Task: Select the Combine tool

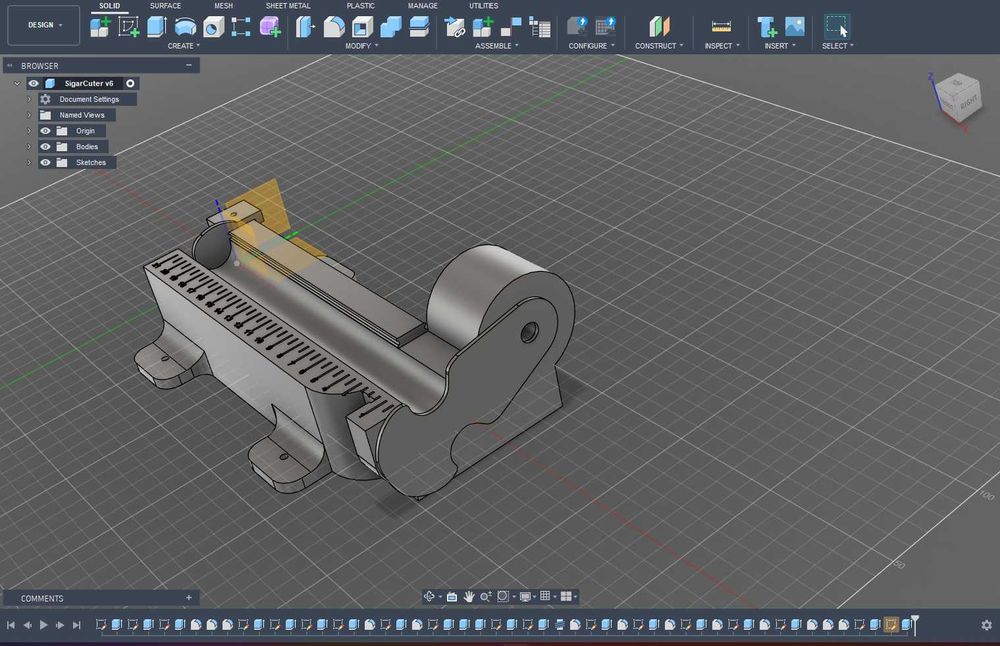Action: (391, 27)
